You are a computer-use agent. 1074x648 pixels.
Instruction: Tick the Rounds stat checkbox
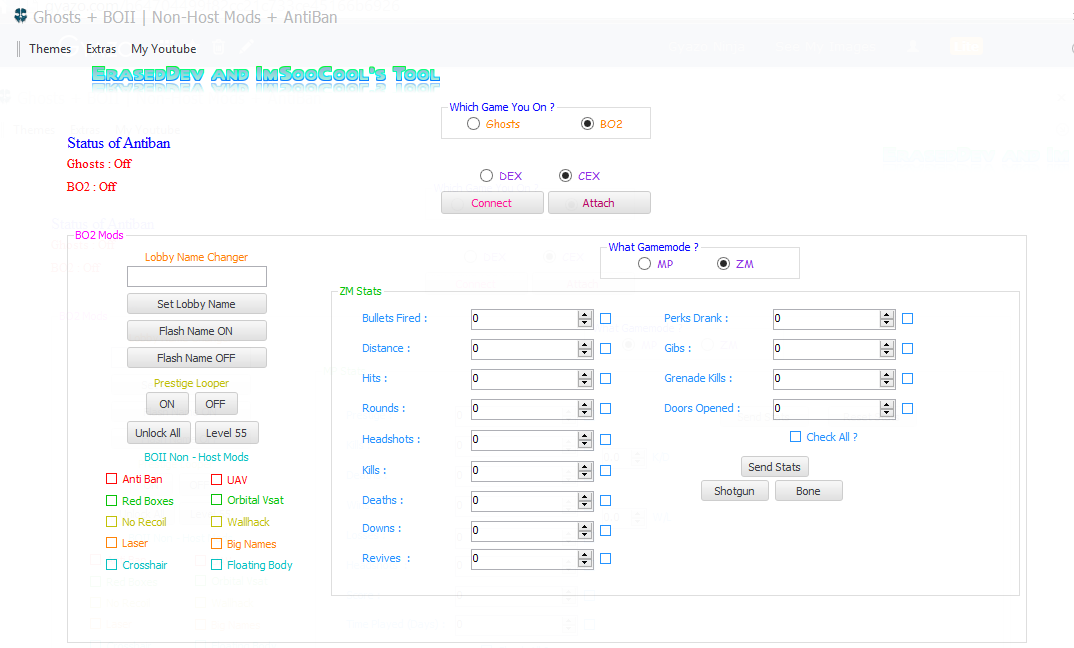pyautogui.click(x=605, y=408)
